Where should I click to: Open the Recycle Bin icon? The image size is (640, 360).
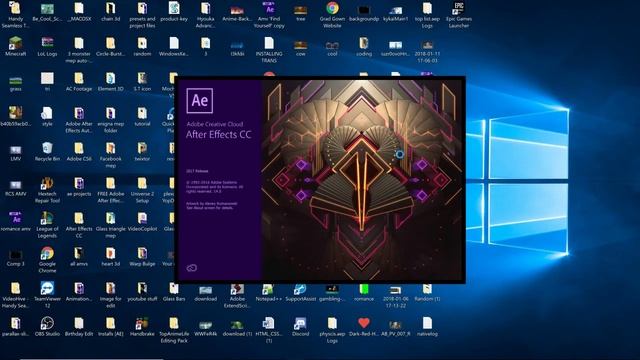click(47, 151)
